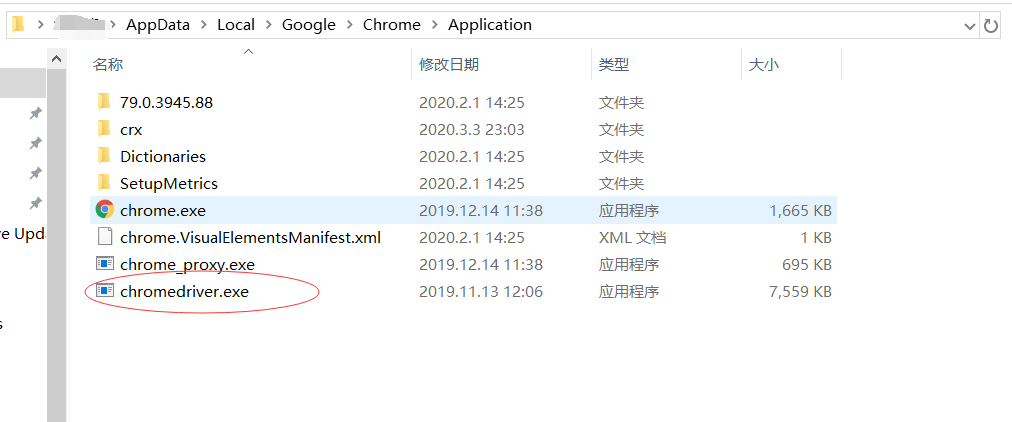Click the size 1,665 KB
This screenshot has height=422, width=1012.
[x=800, y=210]
